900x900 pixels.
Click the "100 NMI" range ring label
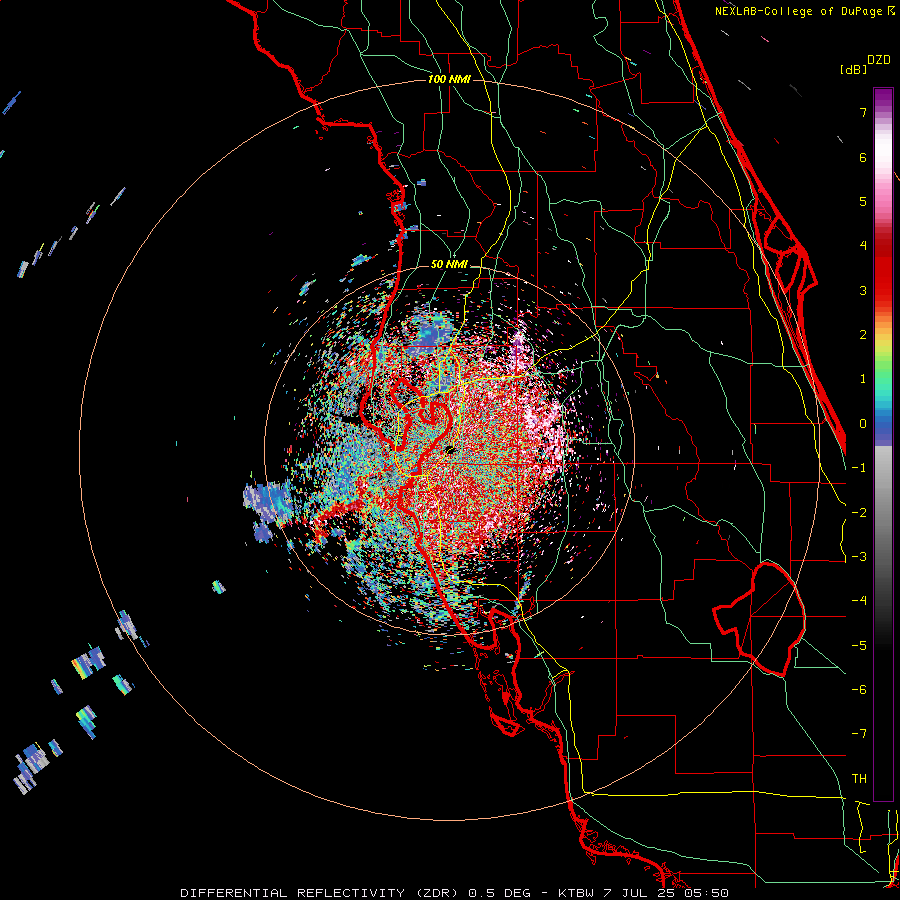(x=449, y=79)
